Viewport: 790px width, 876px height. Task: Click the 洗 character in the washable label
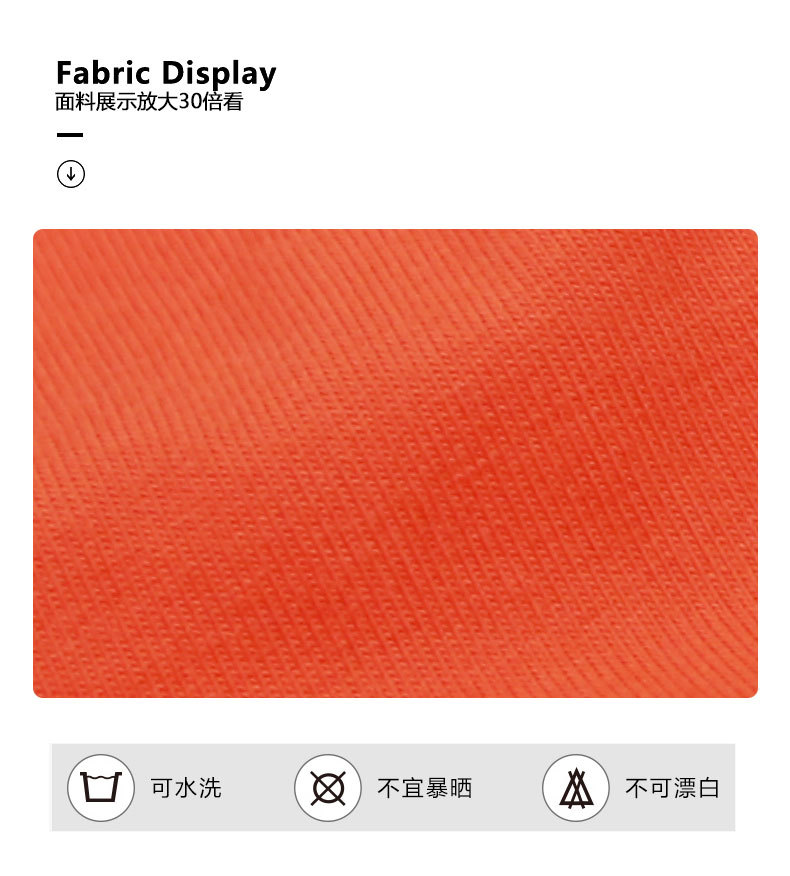tap(210, 788)
